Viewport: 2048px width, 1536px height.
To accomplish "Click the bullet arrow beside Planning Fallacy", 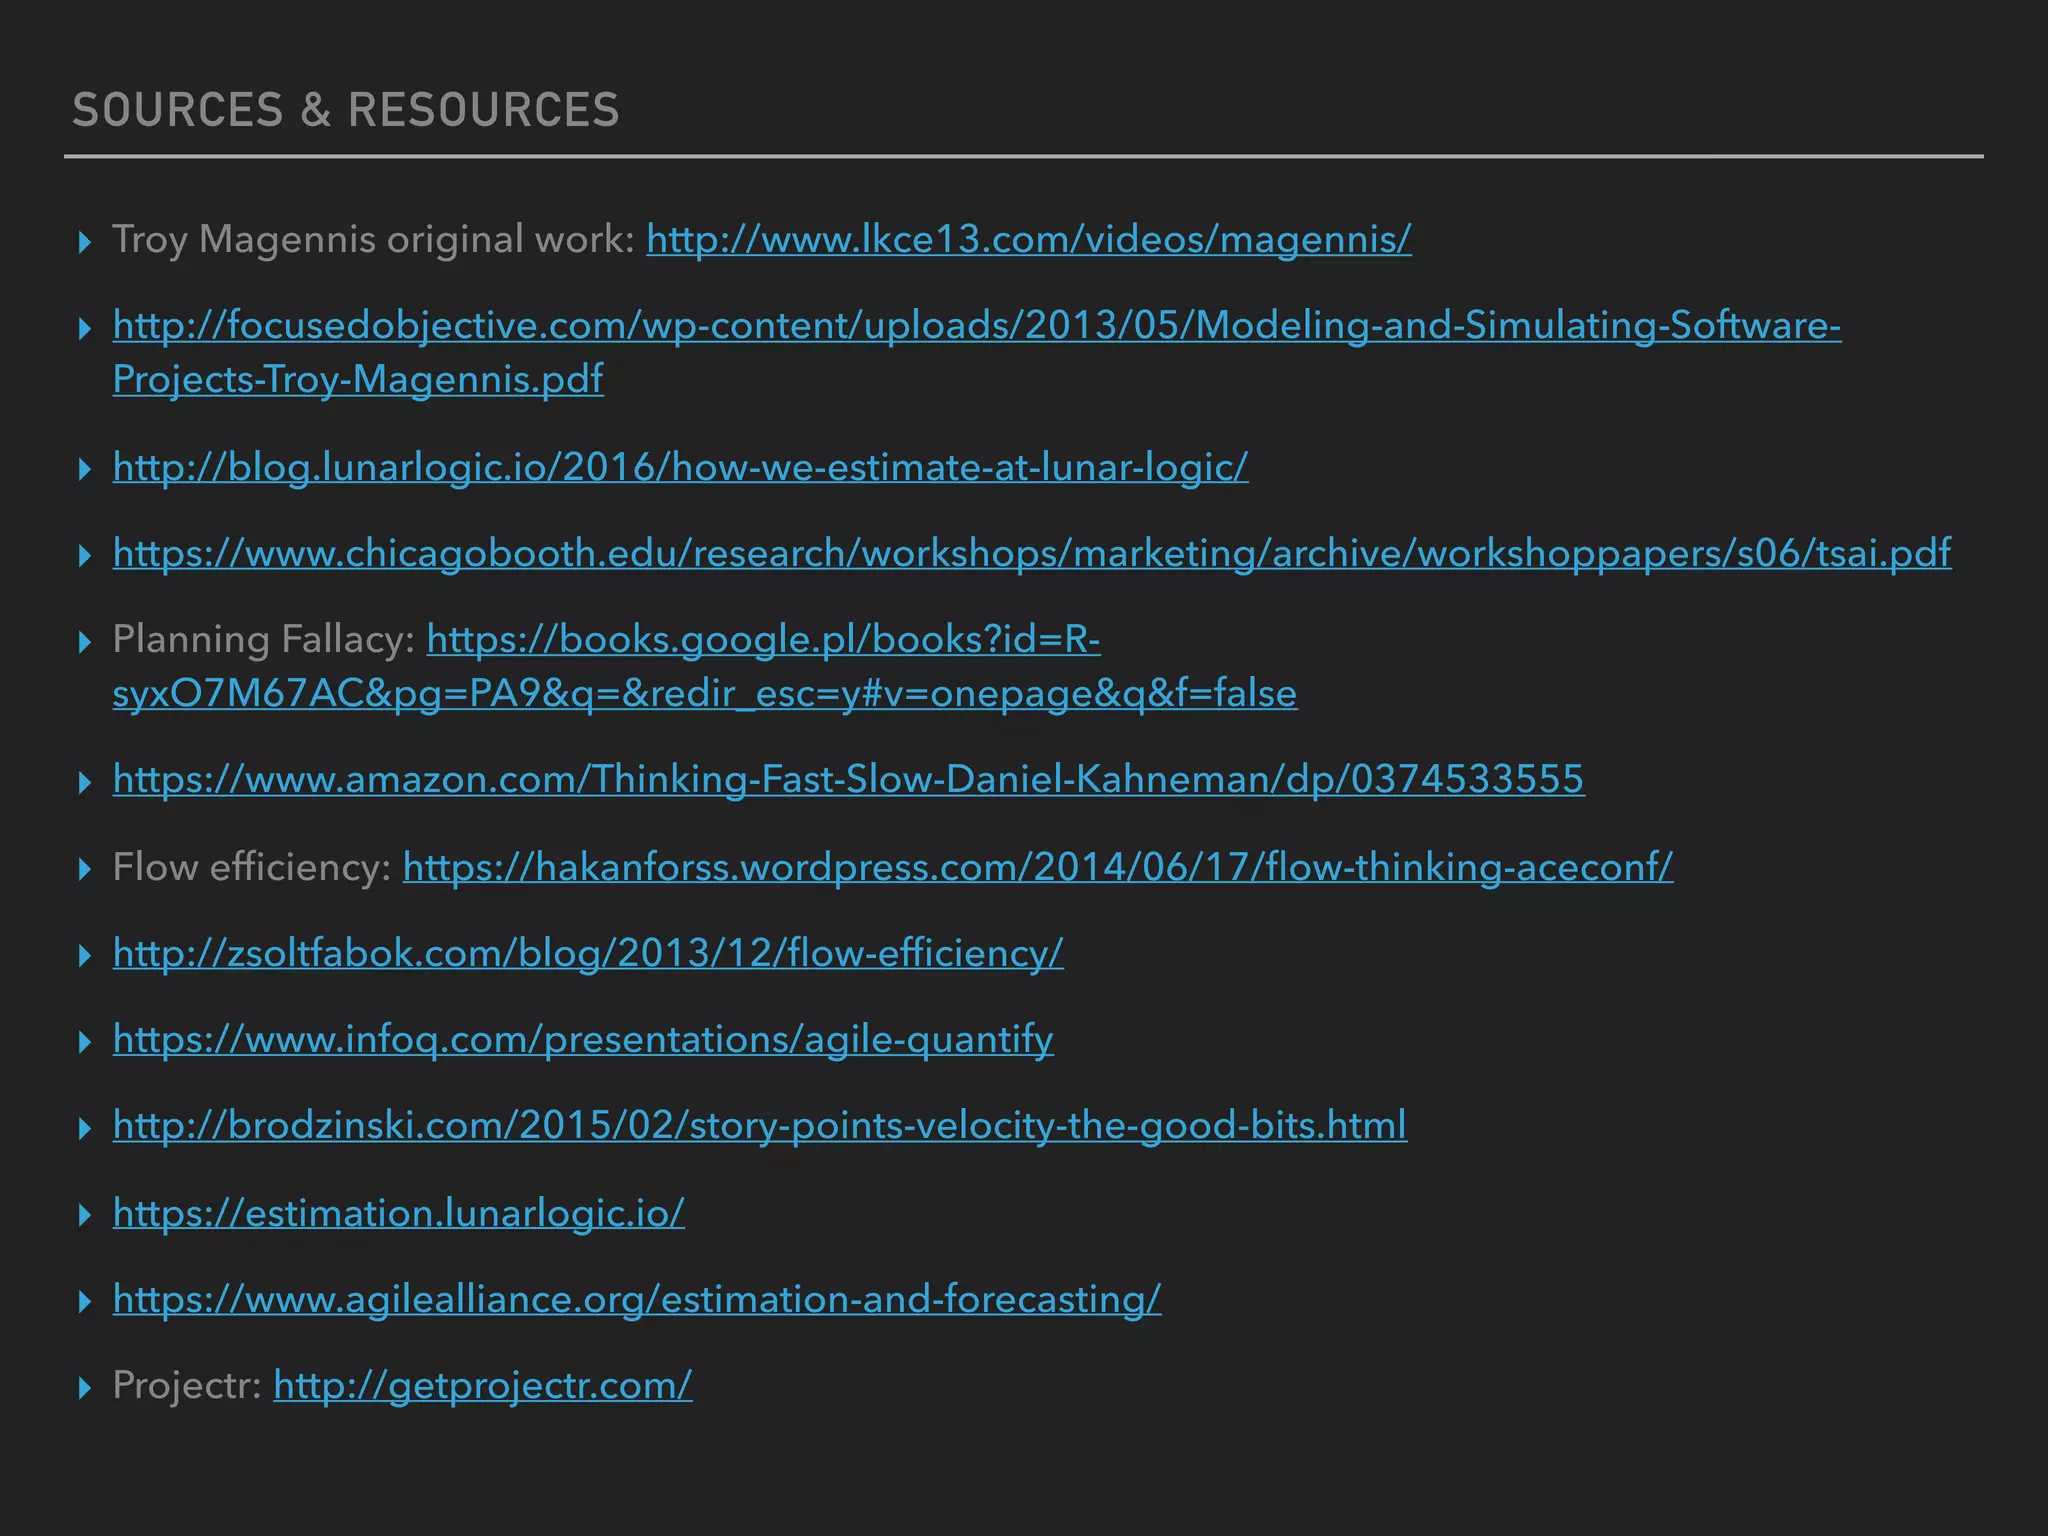I will click(85, 642).
